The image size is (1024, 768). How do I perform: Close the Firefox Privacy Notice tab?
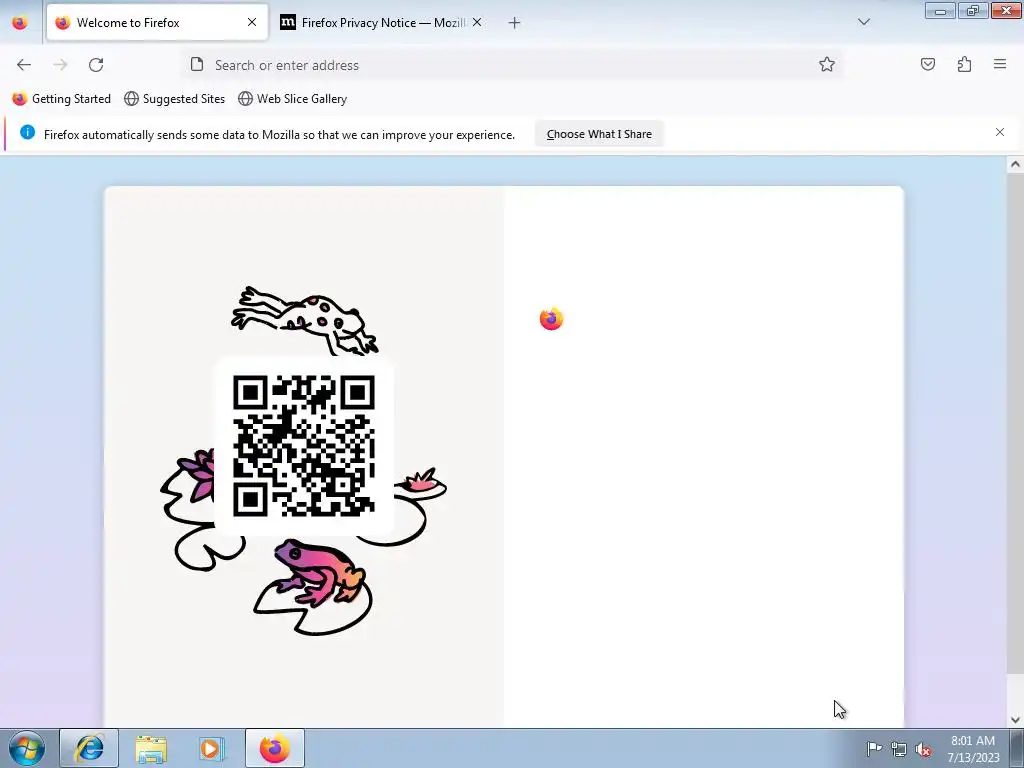[477, 22]
